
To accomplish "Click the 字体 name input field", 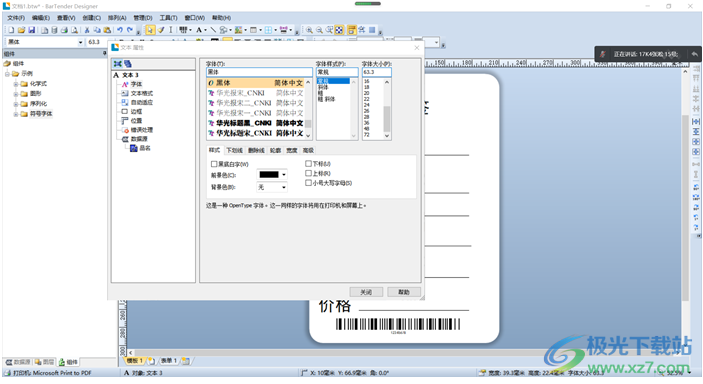I will click(x=259, y=72).
